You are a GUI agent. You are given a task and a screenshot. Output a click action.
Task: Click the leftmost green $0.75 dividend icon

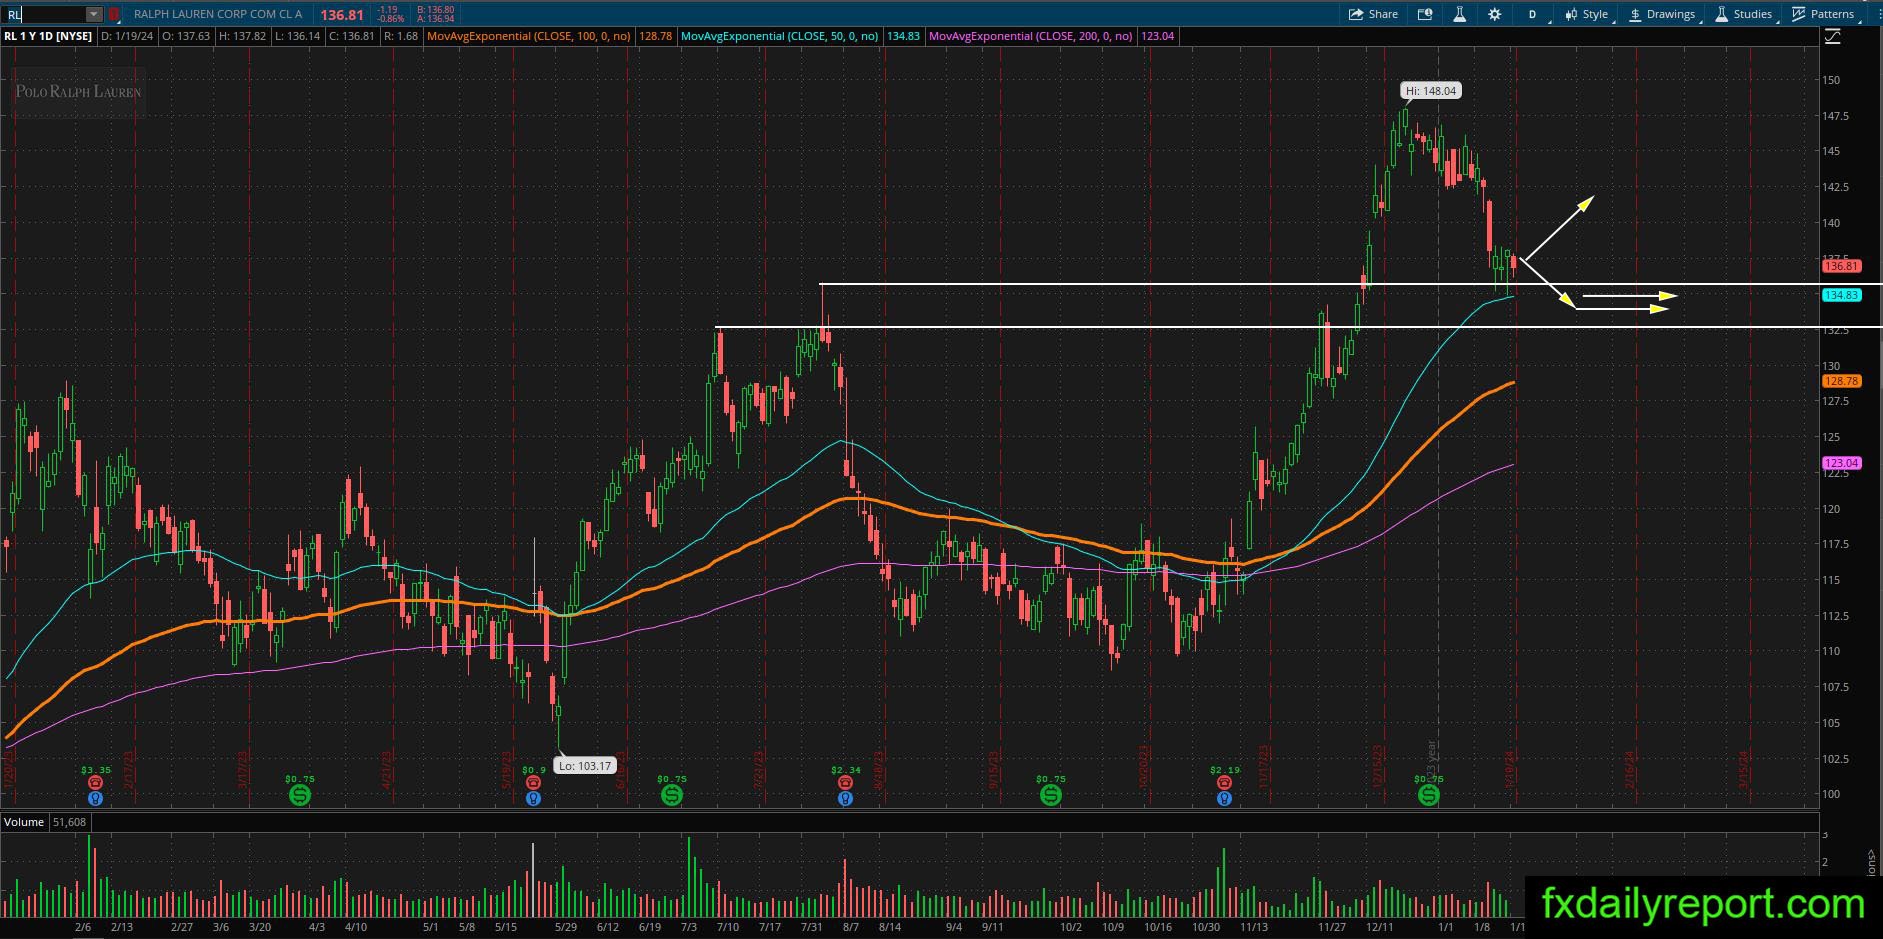pos(299,795)
